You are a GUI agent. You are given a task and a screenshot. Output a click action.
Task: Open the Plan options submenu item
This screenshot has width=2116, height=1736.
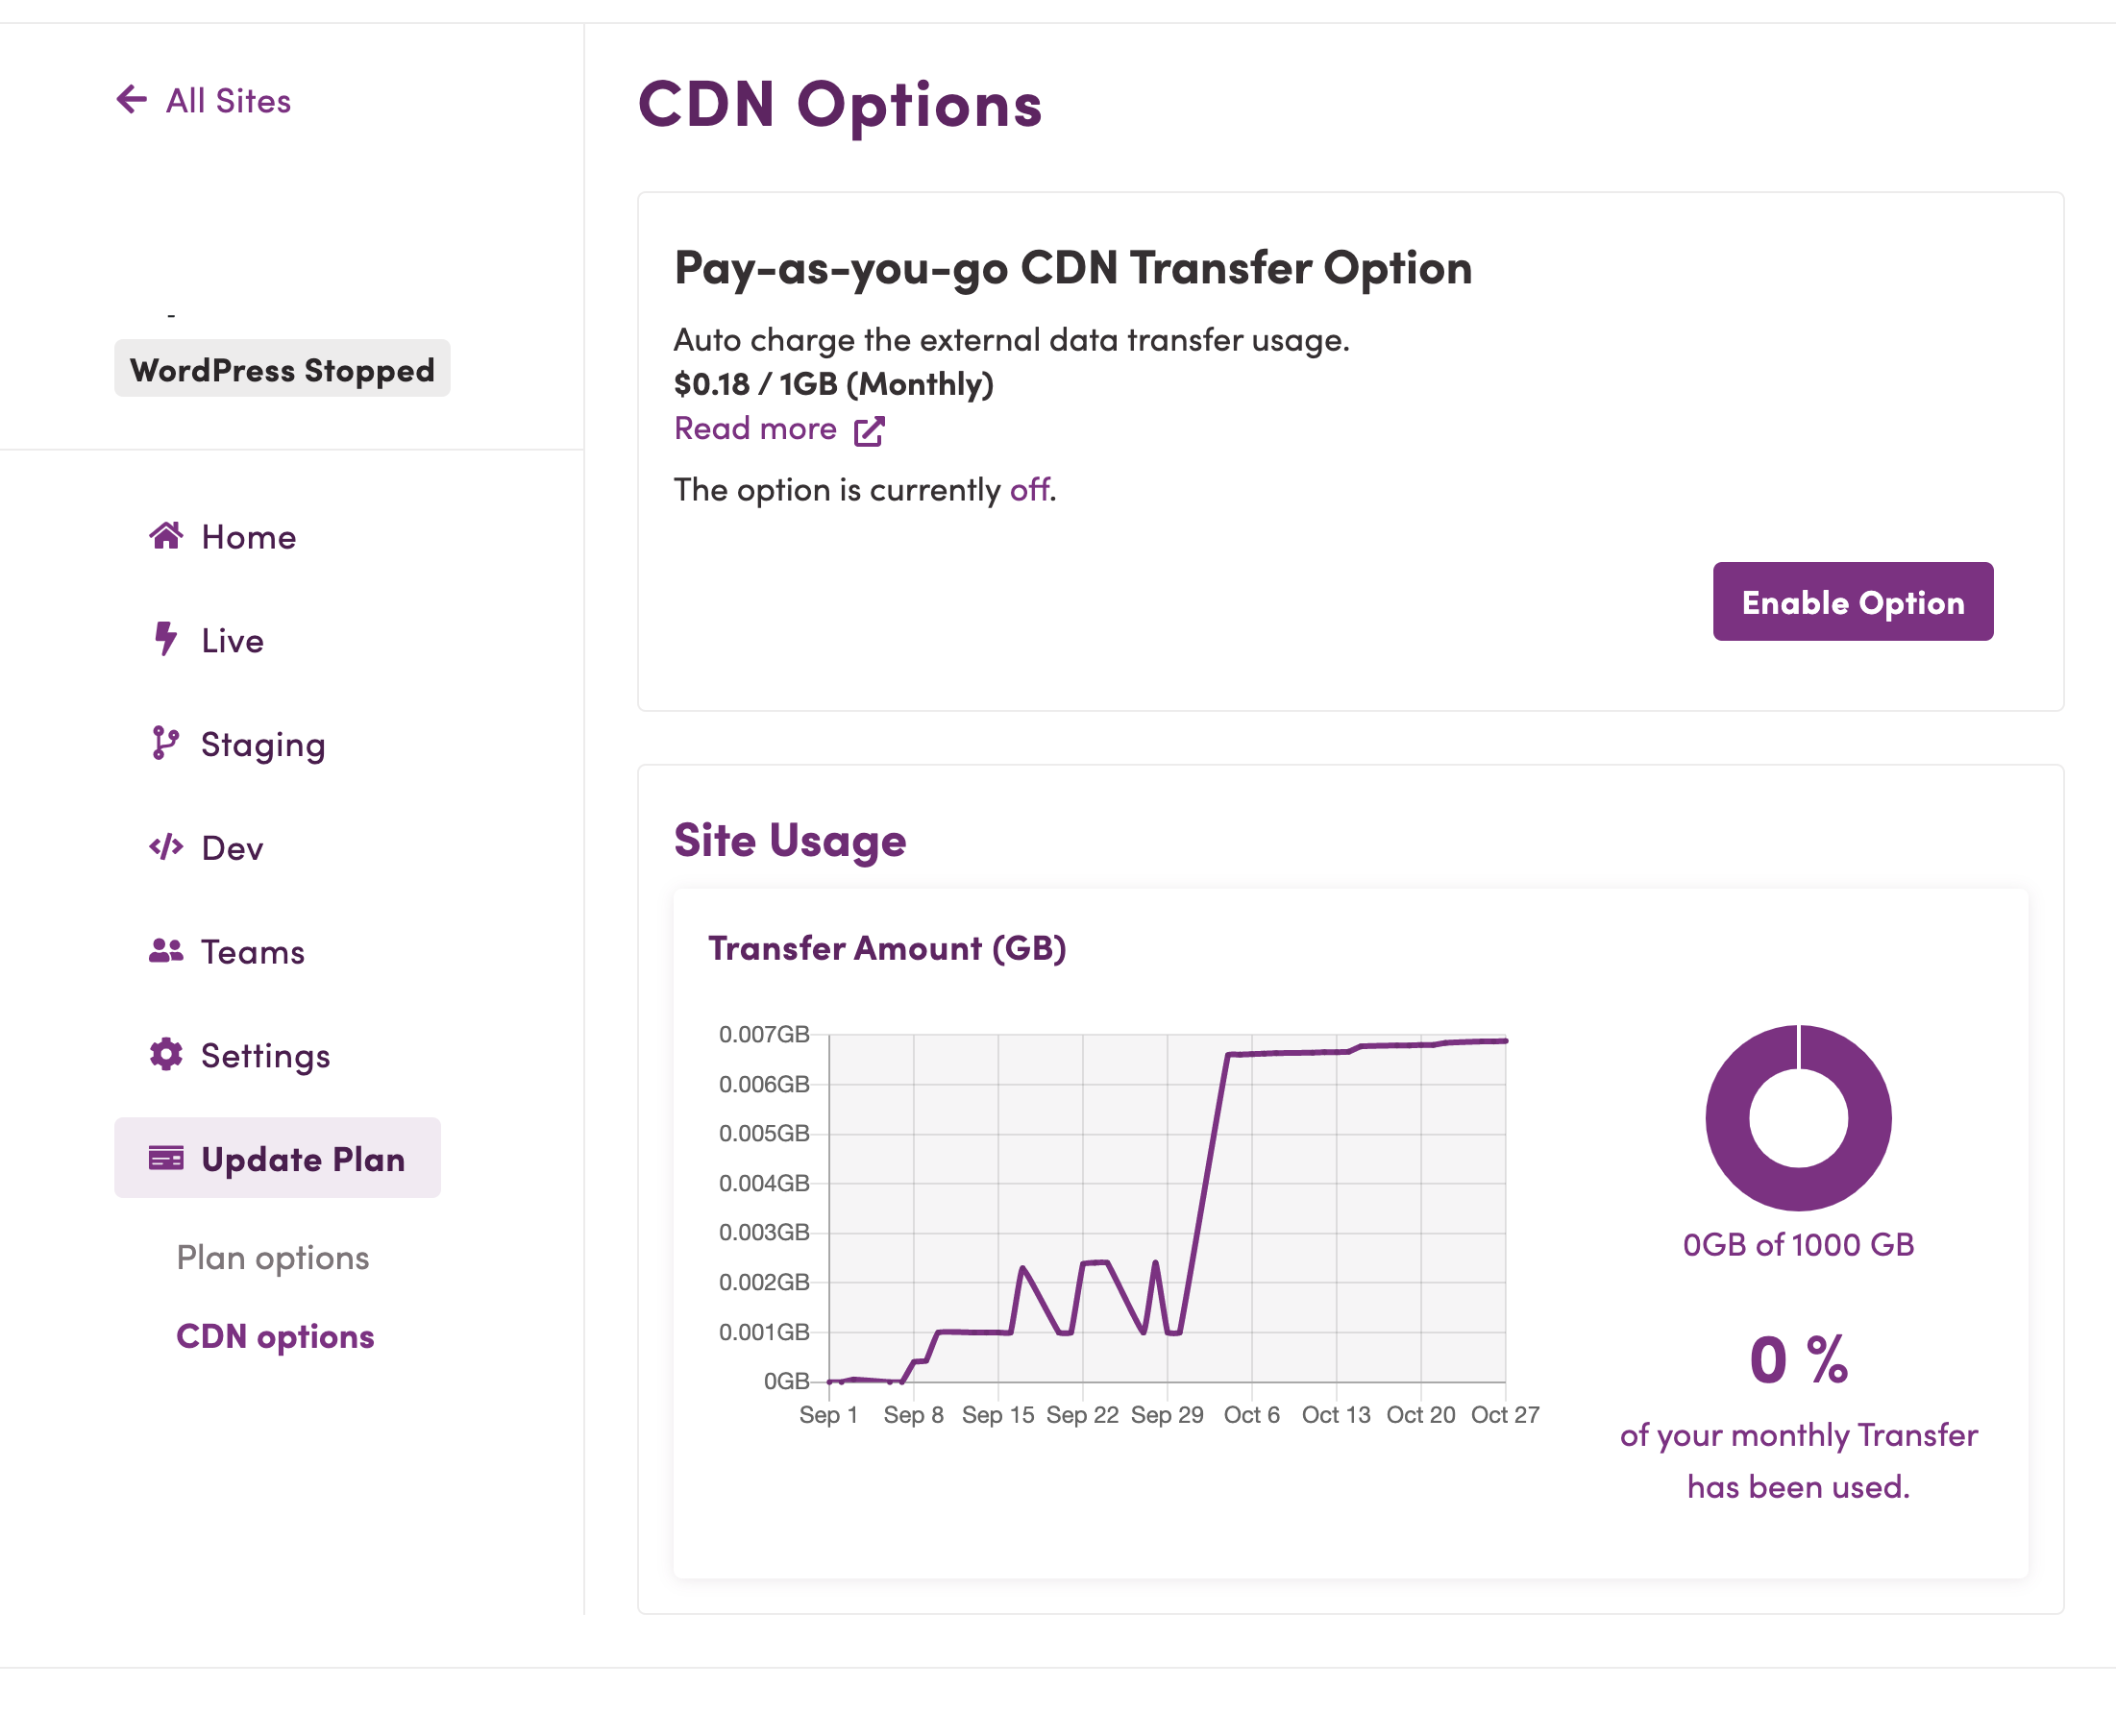273,1257
